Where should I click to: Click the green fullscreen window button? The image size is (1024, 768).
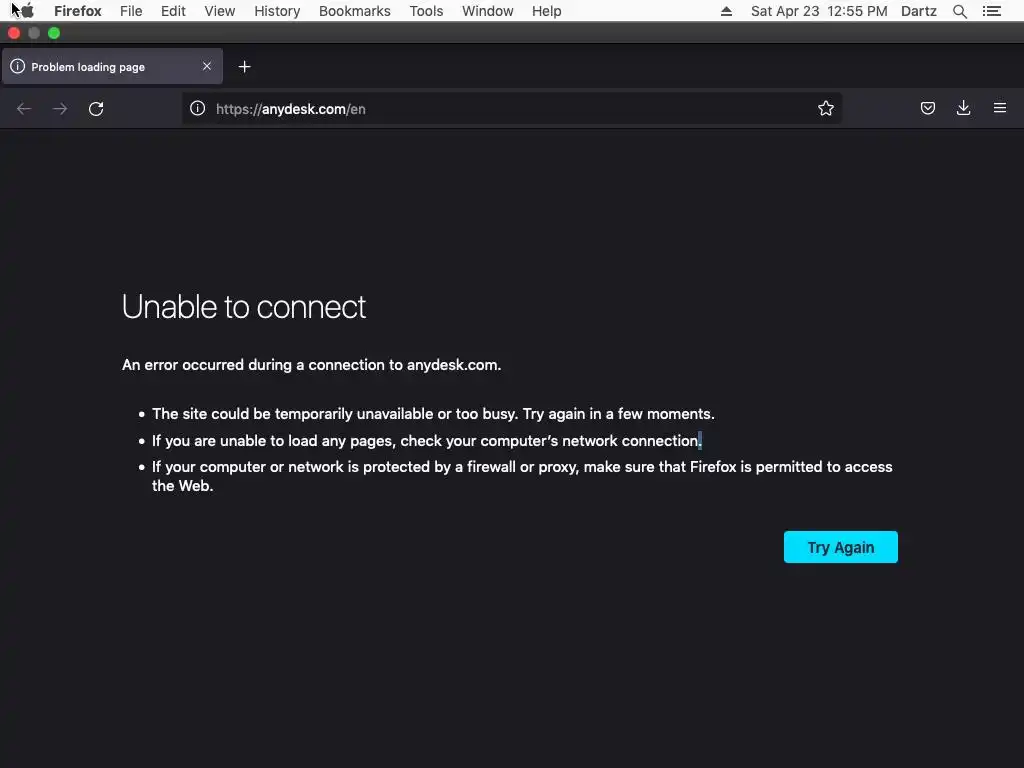coord(54,33)
